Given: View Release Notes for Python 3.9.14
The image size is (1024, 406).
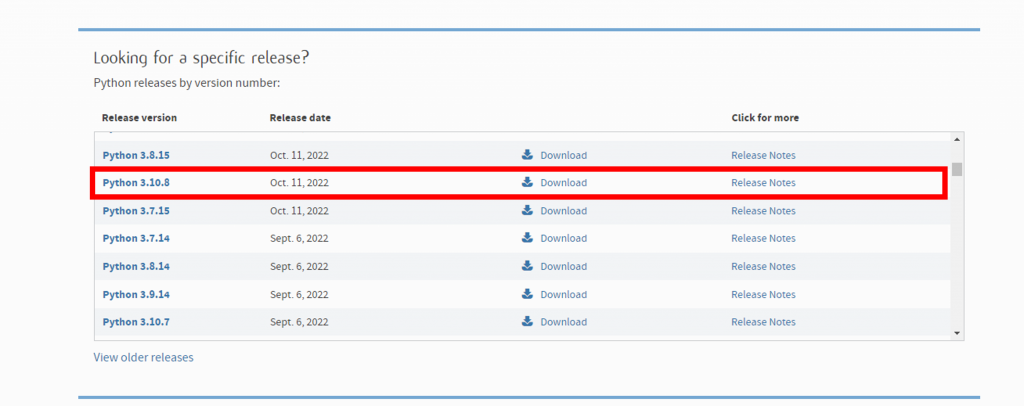Looking at the screenshot, I should [763, 294].
